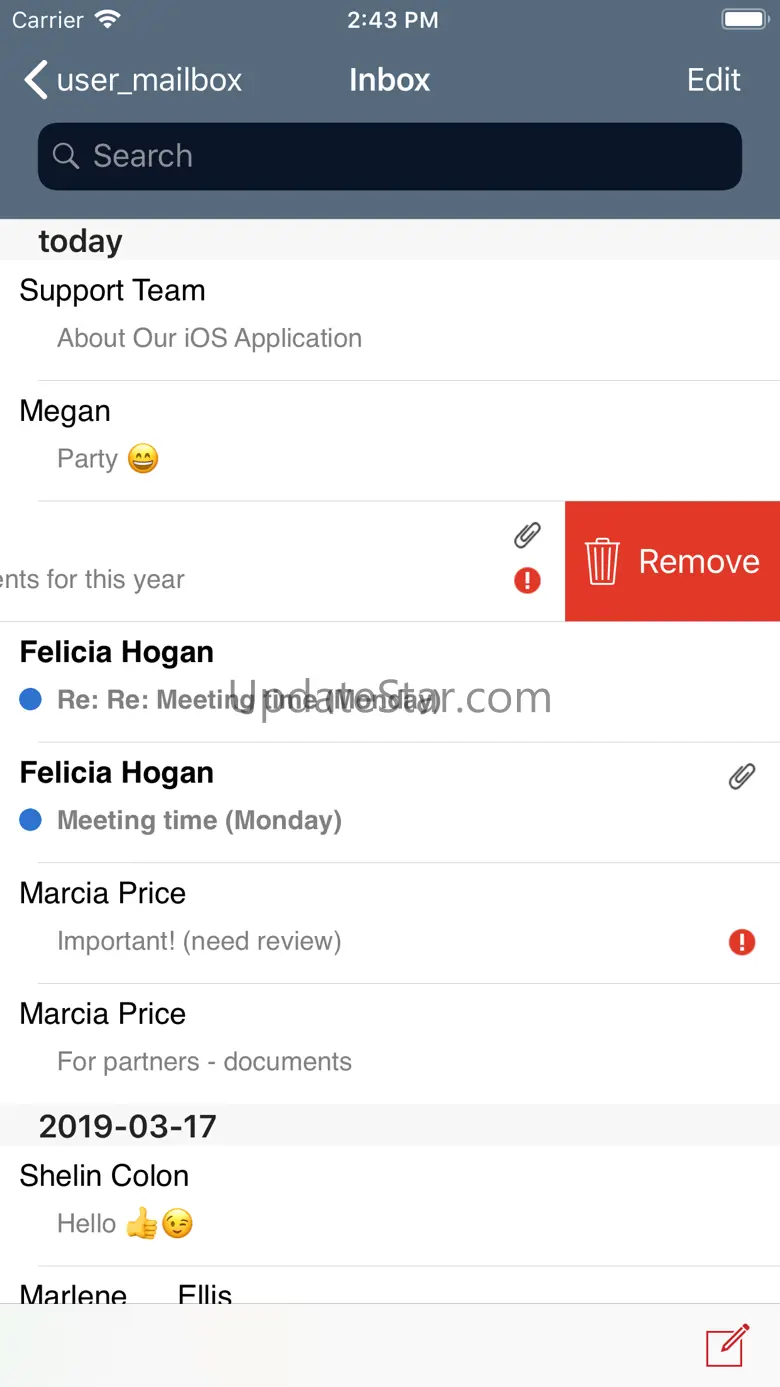
Task: Tap red importance icon on swiped email
Action: click(x=527, y=580)
